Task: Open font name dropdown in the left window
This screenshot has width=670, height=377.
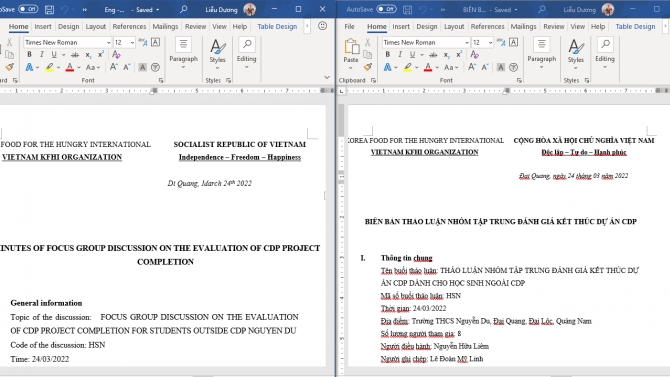Action: pos(108,42)
